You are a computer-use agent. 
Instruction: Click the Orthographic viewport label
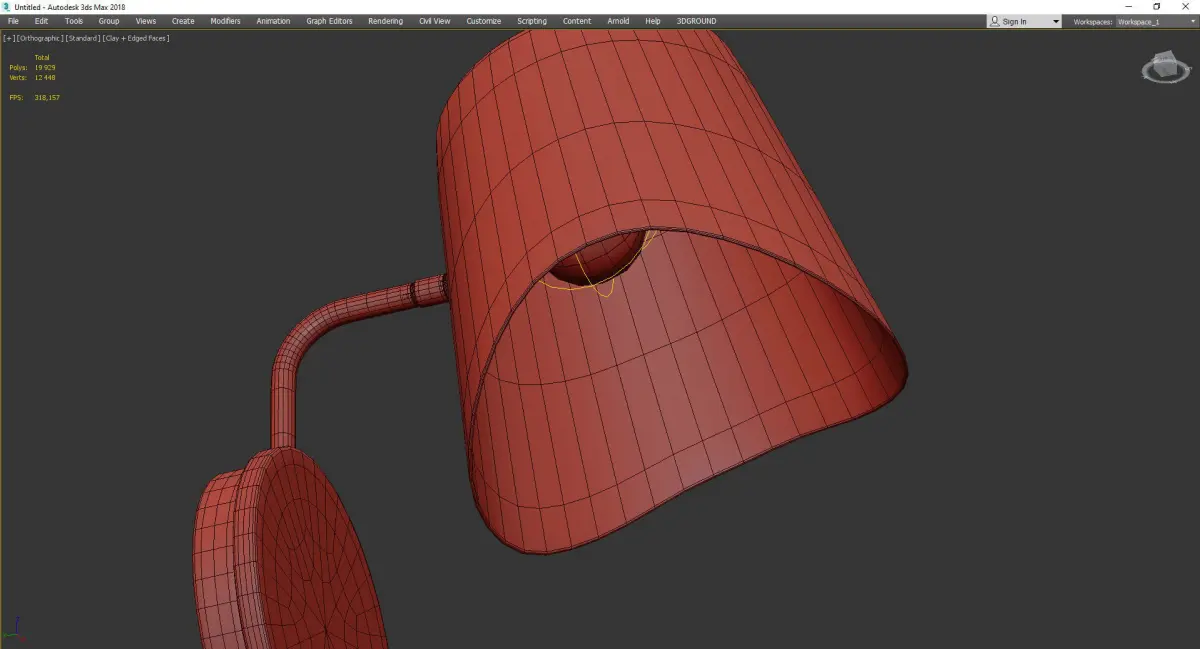tap(39, 38)
